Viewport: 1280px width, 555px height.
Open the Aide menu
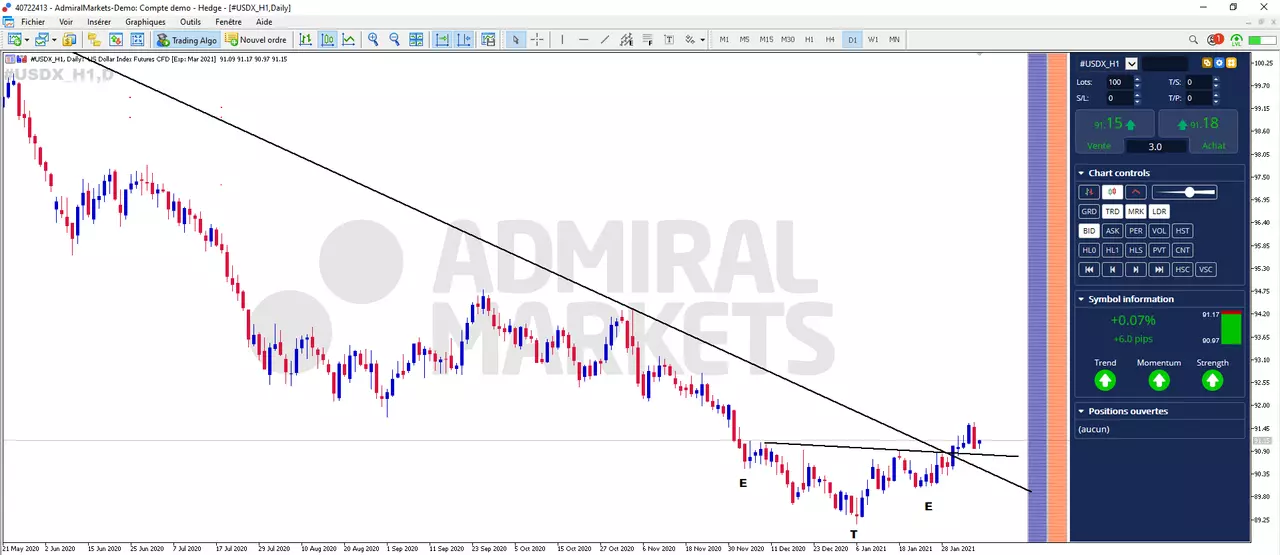coord(264,22)
